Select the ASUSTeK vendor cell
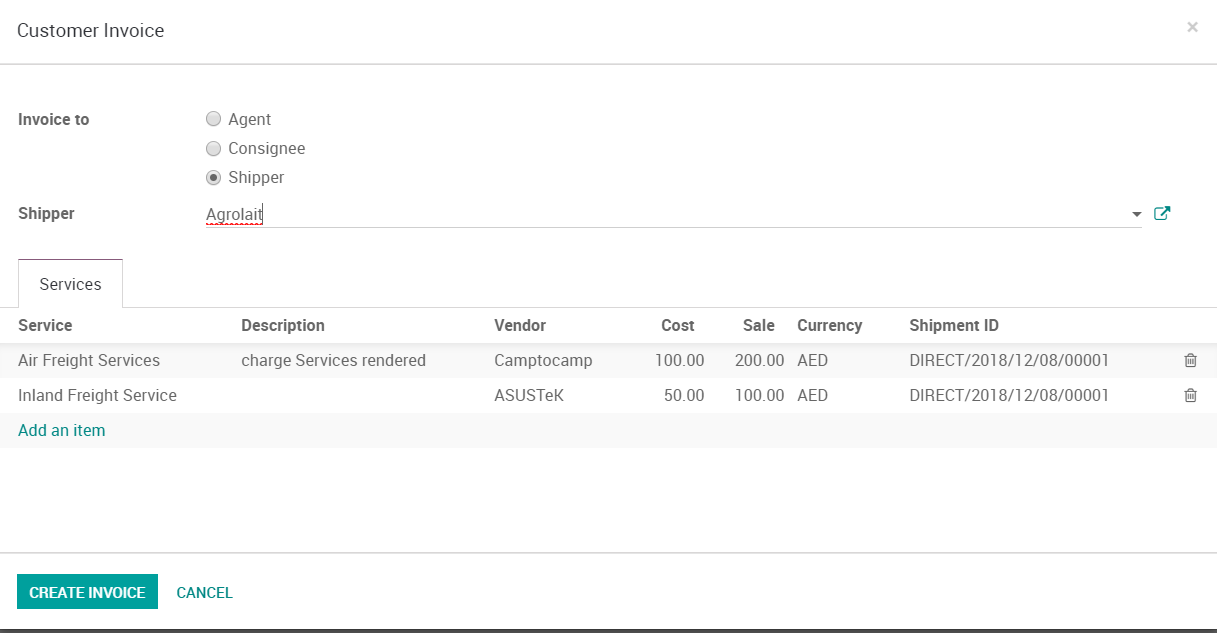 [x=528, y=395]
